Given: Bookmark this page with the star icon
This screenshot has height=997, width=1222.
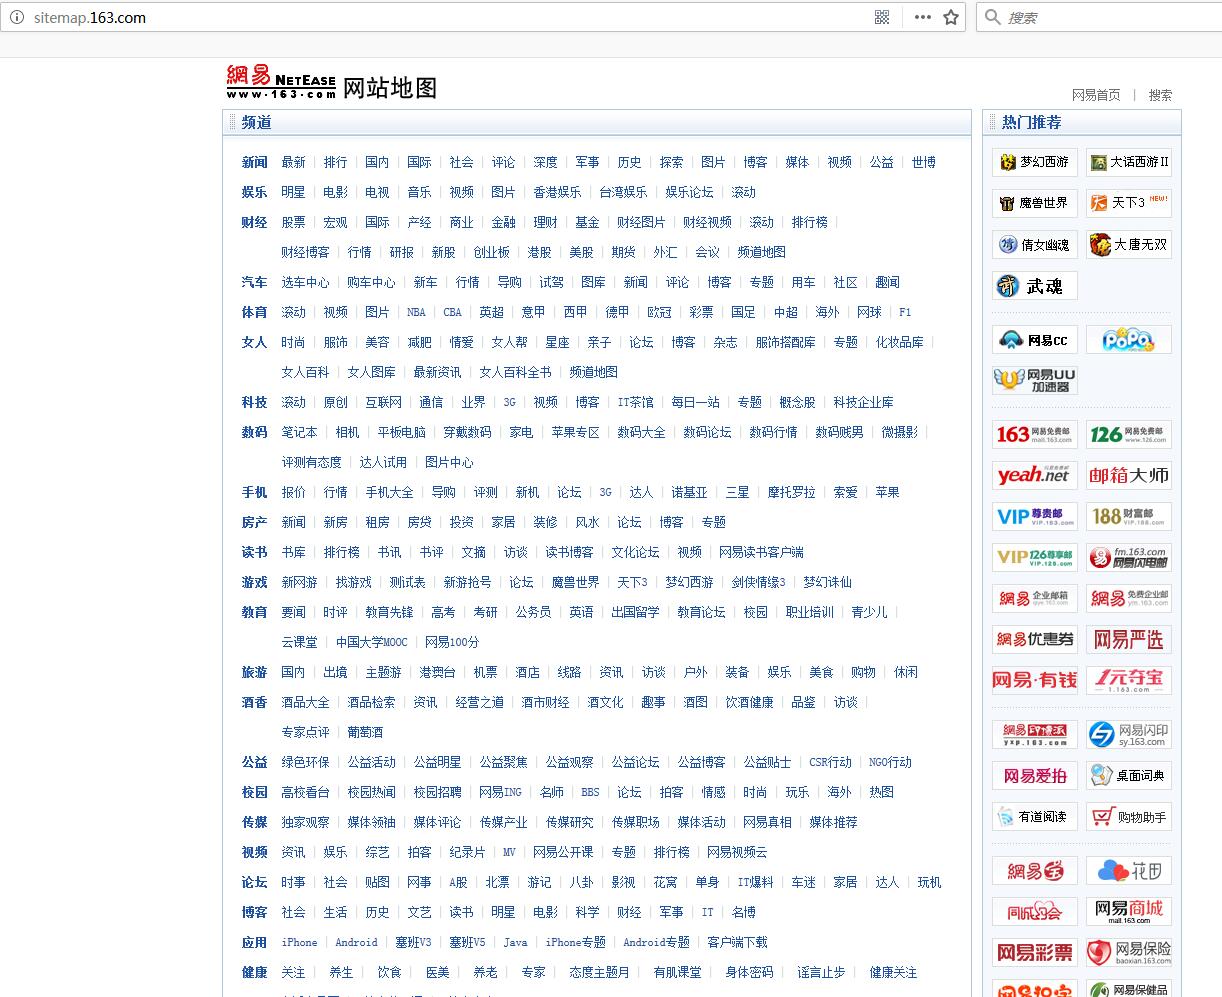Looking at the screenshot, I should click(x=951, y=17).
